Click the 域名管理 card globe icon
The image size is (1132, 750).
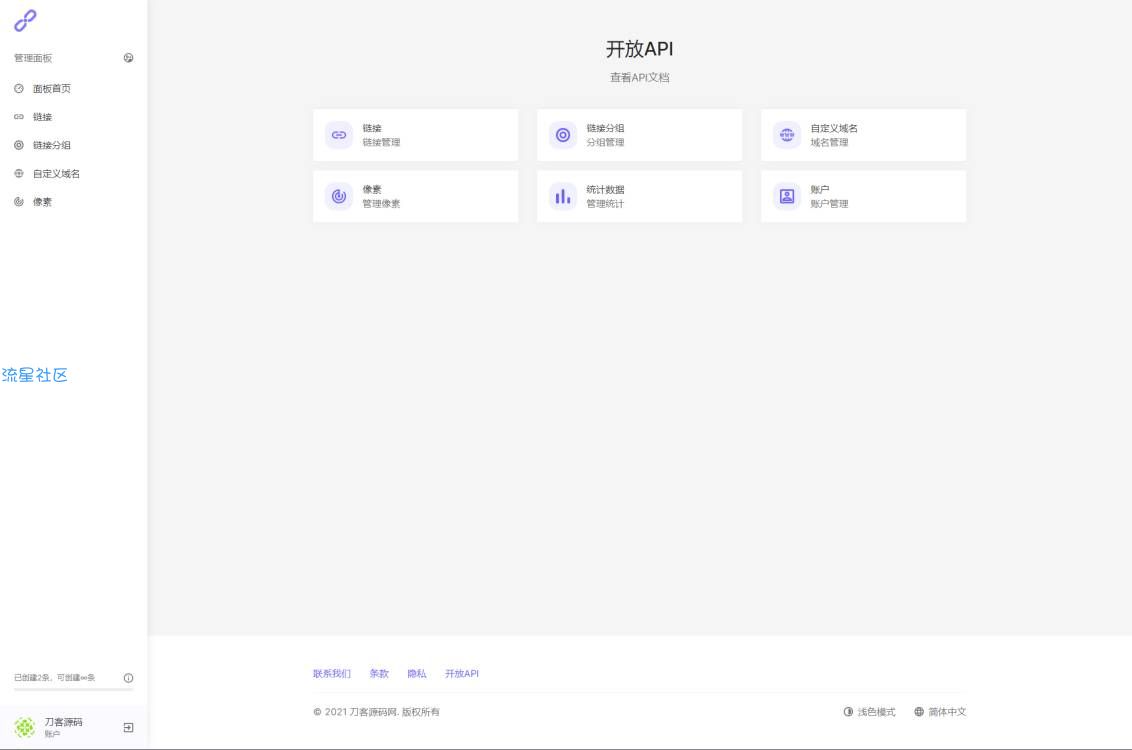[787, 135]
